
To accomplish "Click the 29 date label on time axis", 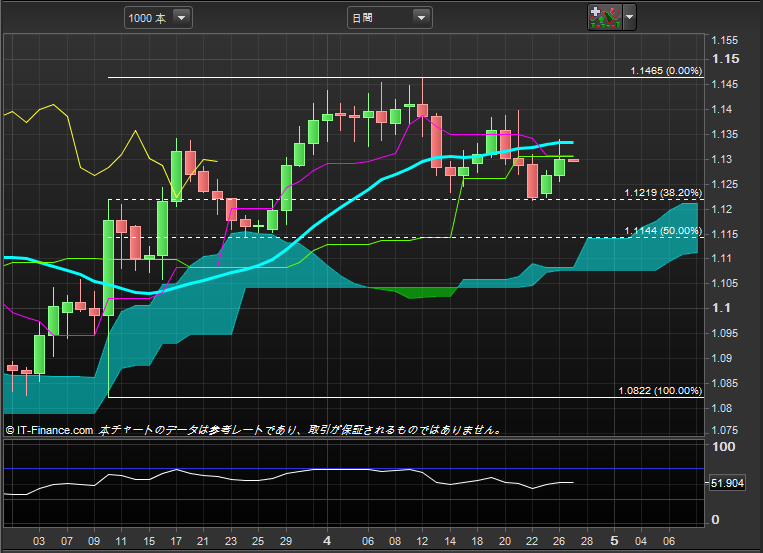I will [x=286, y=541].
